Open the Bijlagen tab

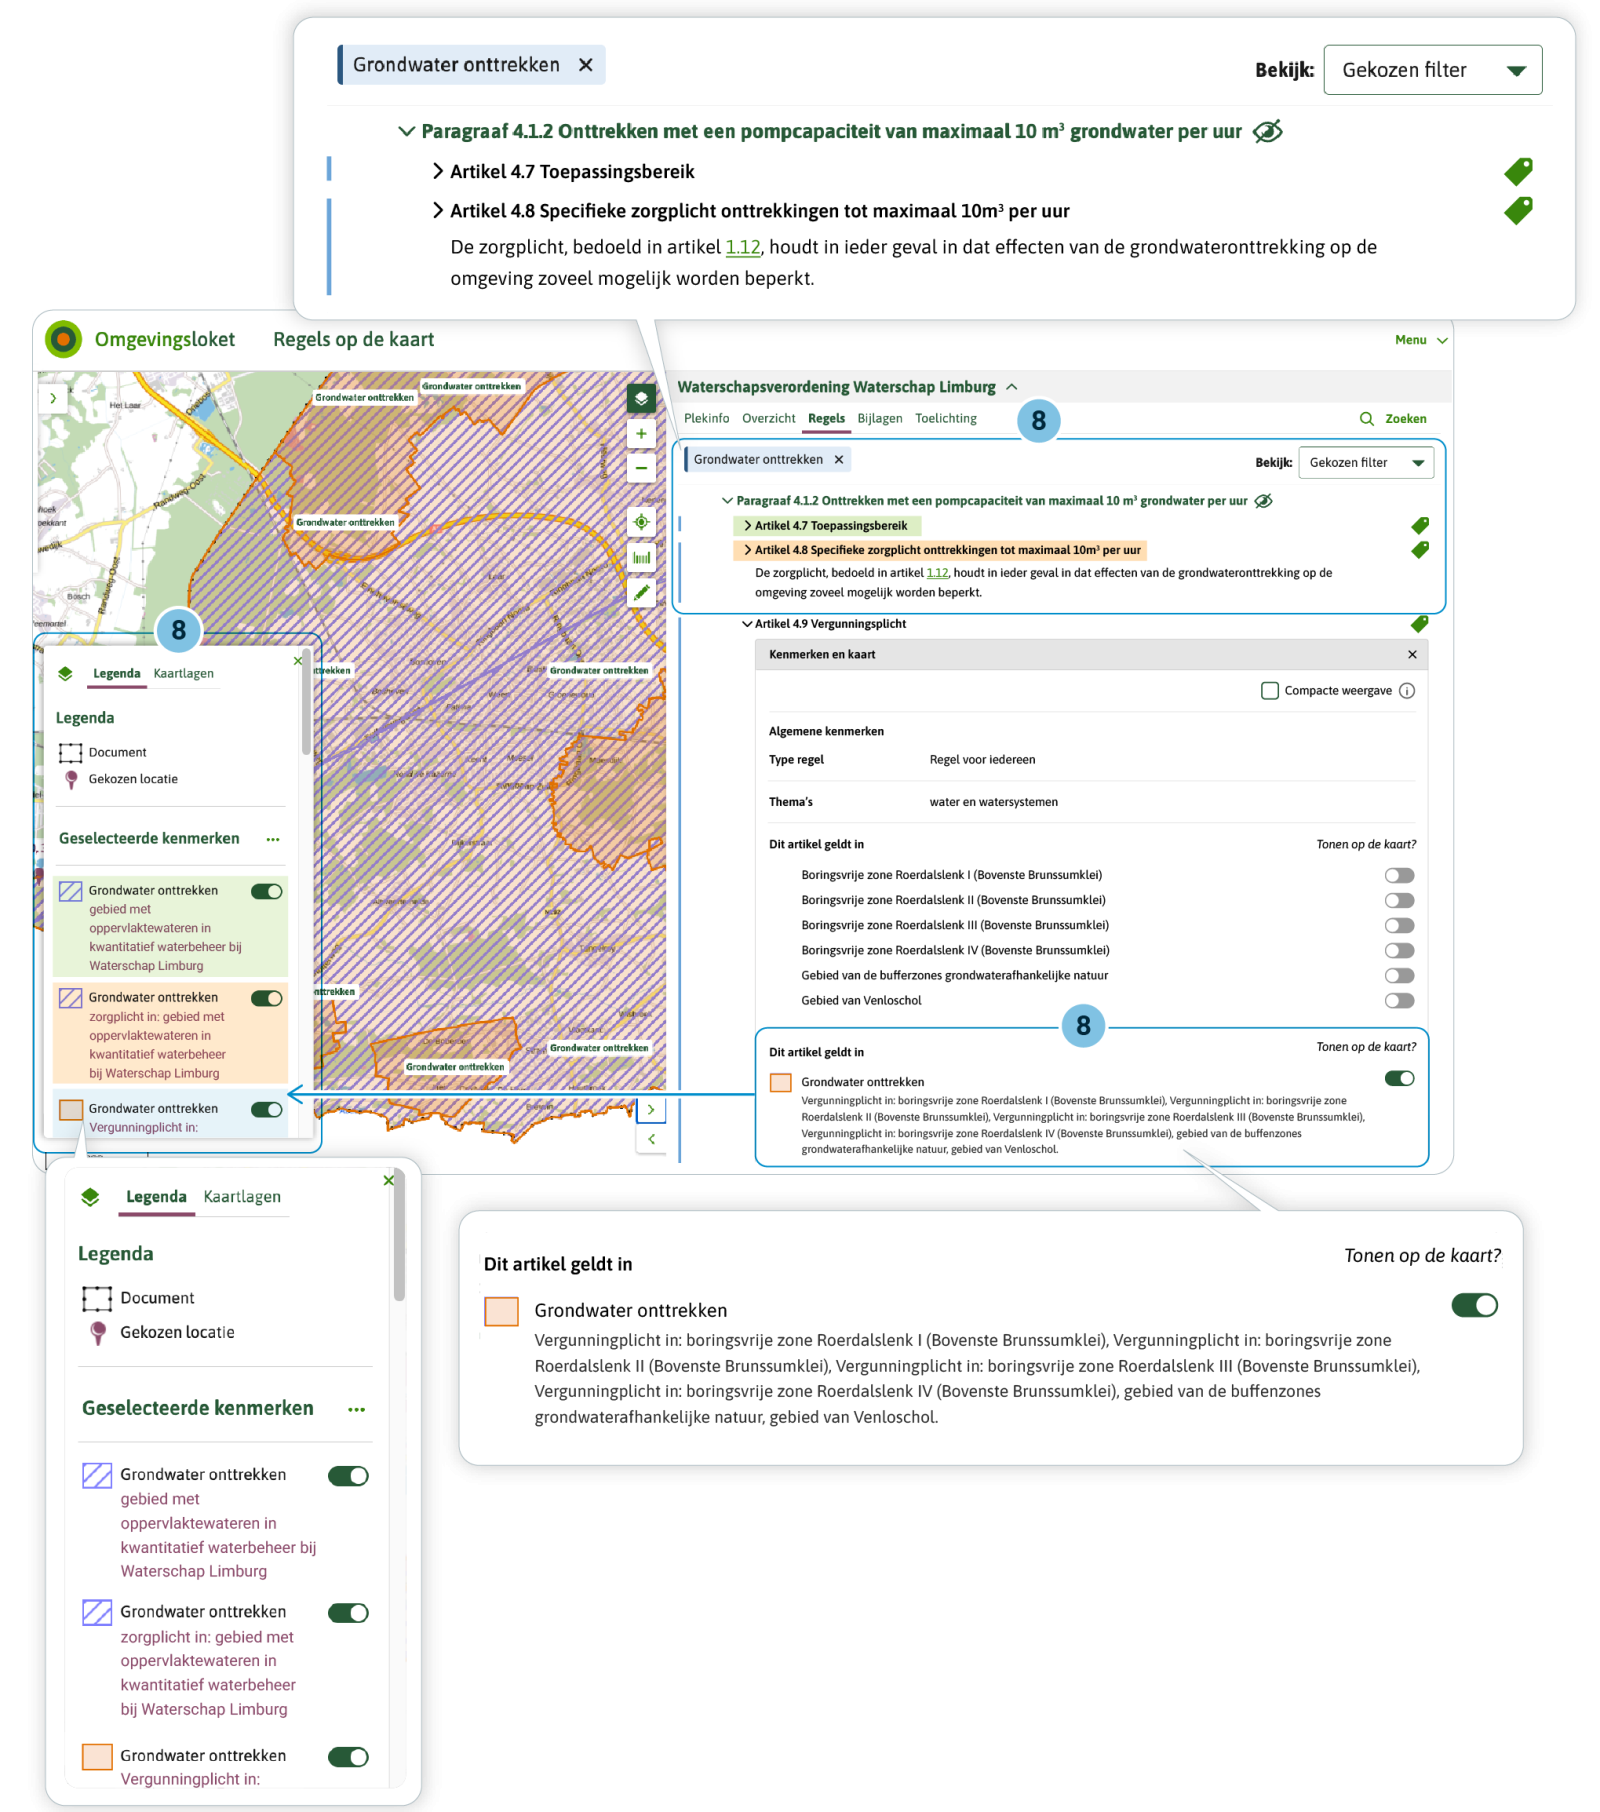(880, 418)
